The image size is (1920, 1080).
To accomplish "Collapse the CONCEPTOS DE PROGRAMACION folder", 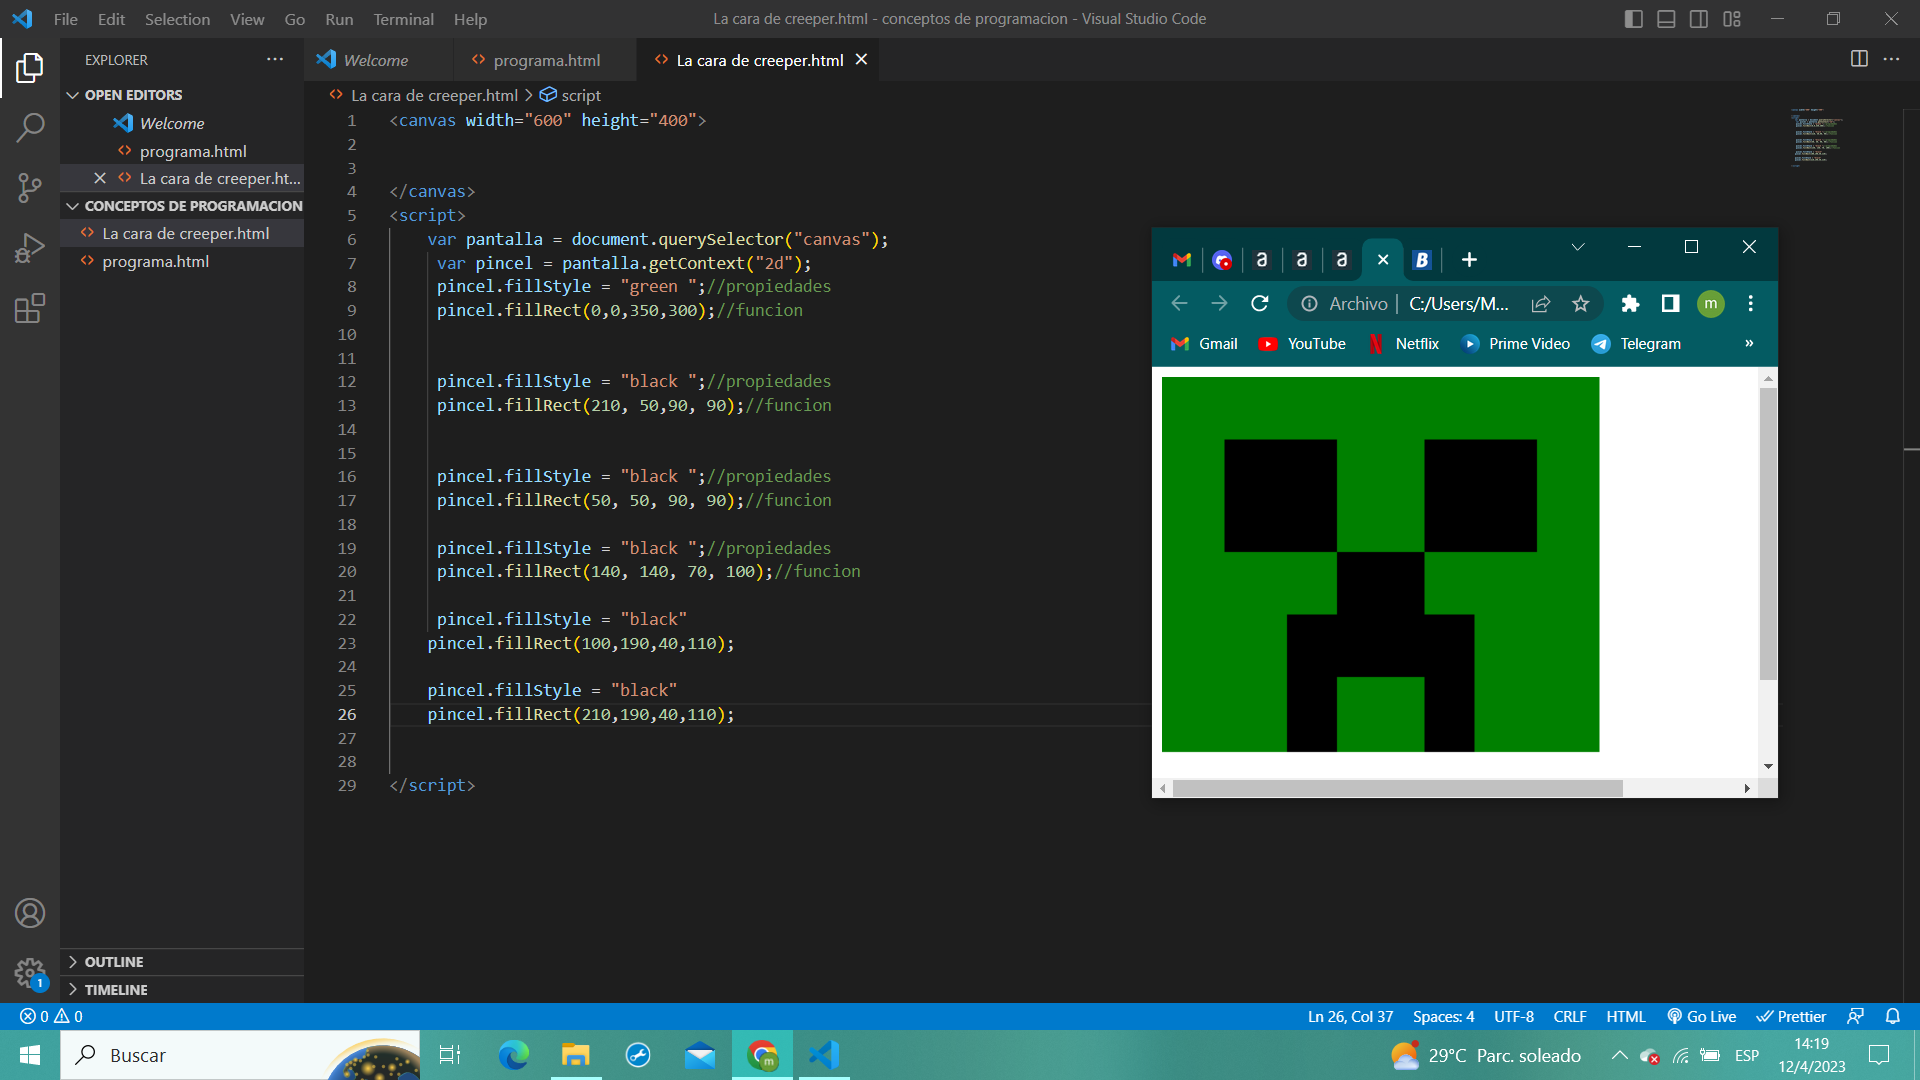I will (182, 206).
